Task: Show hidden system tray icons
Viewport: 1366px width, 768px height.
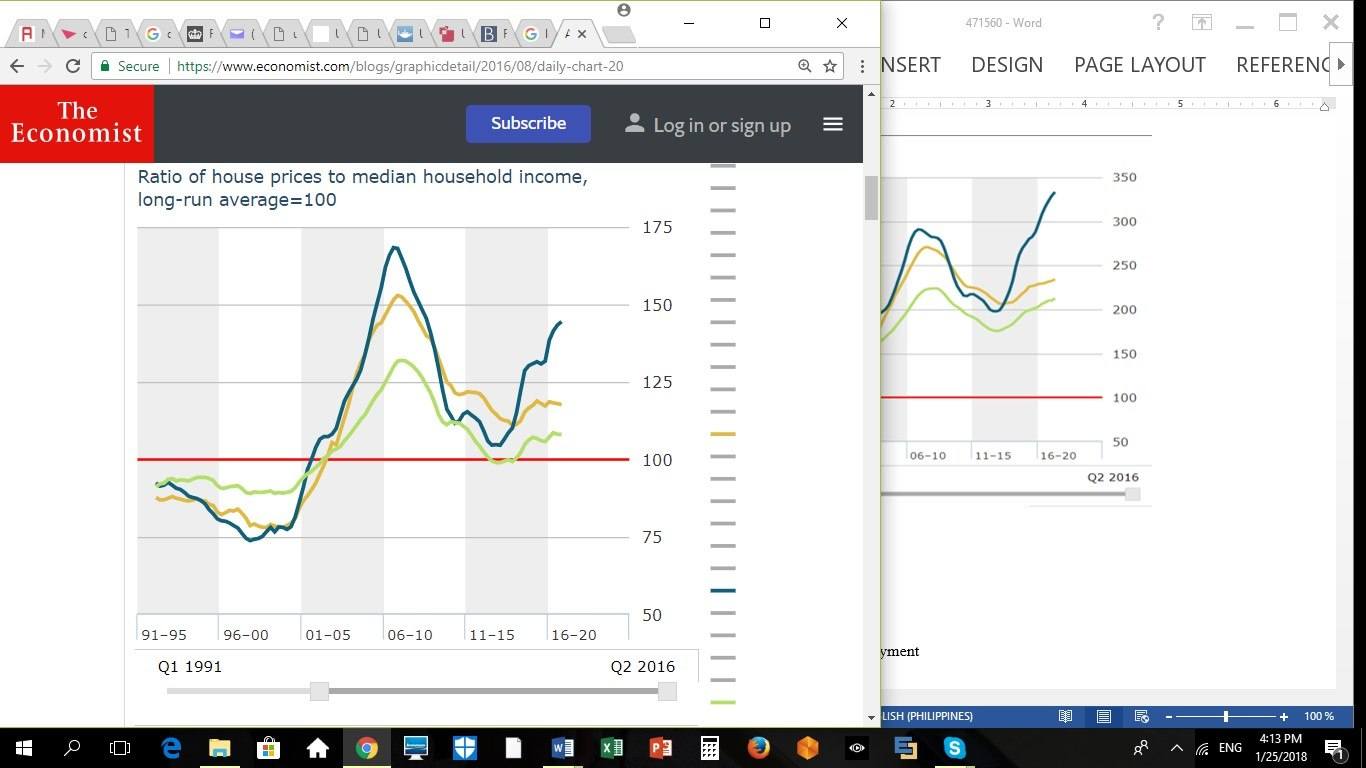Action: [1176, 747]
